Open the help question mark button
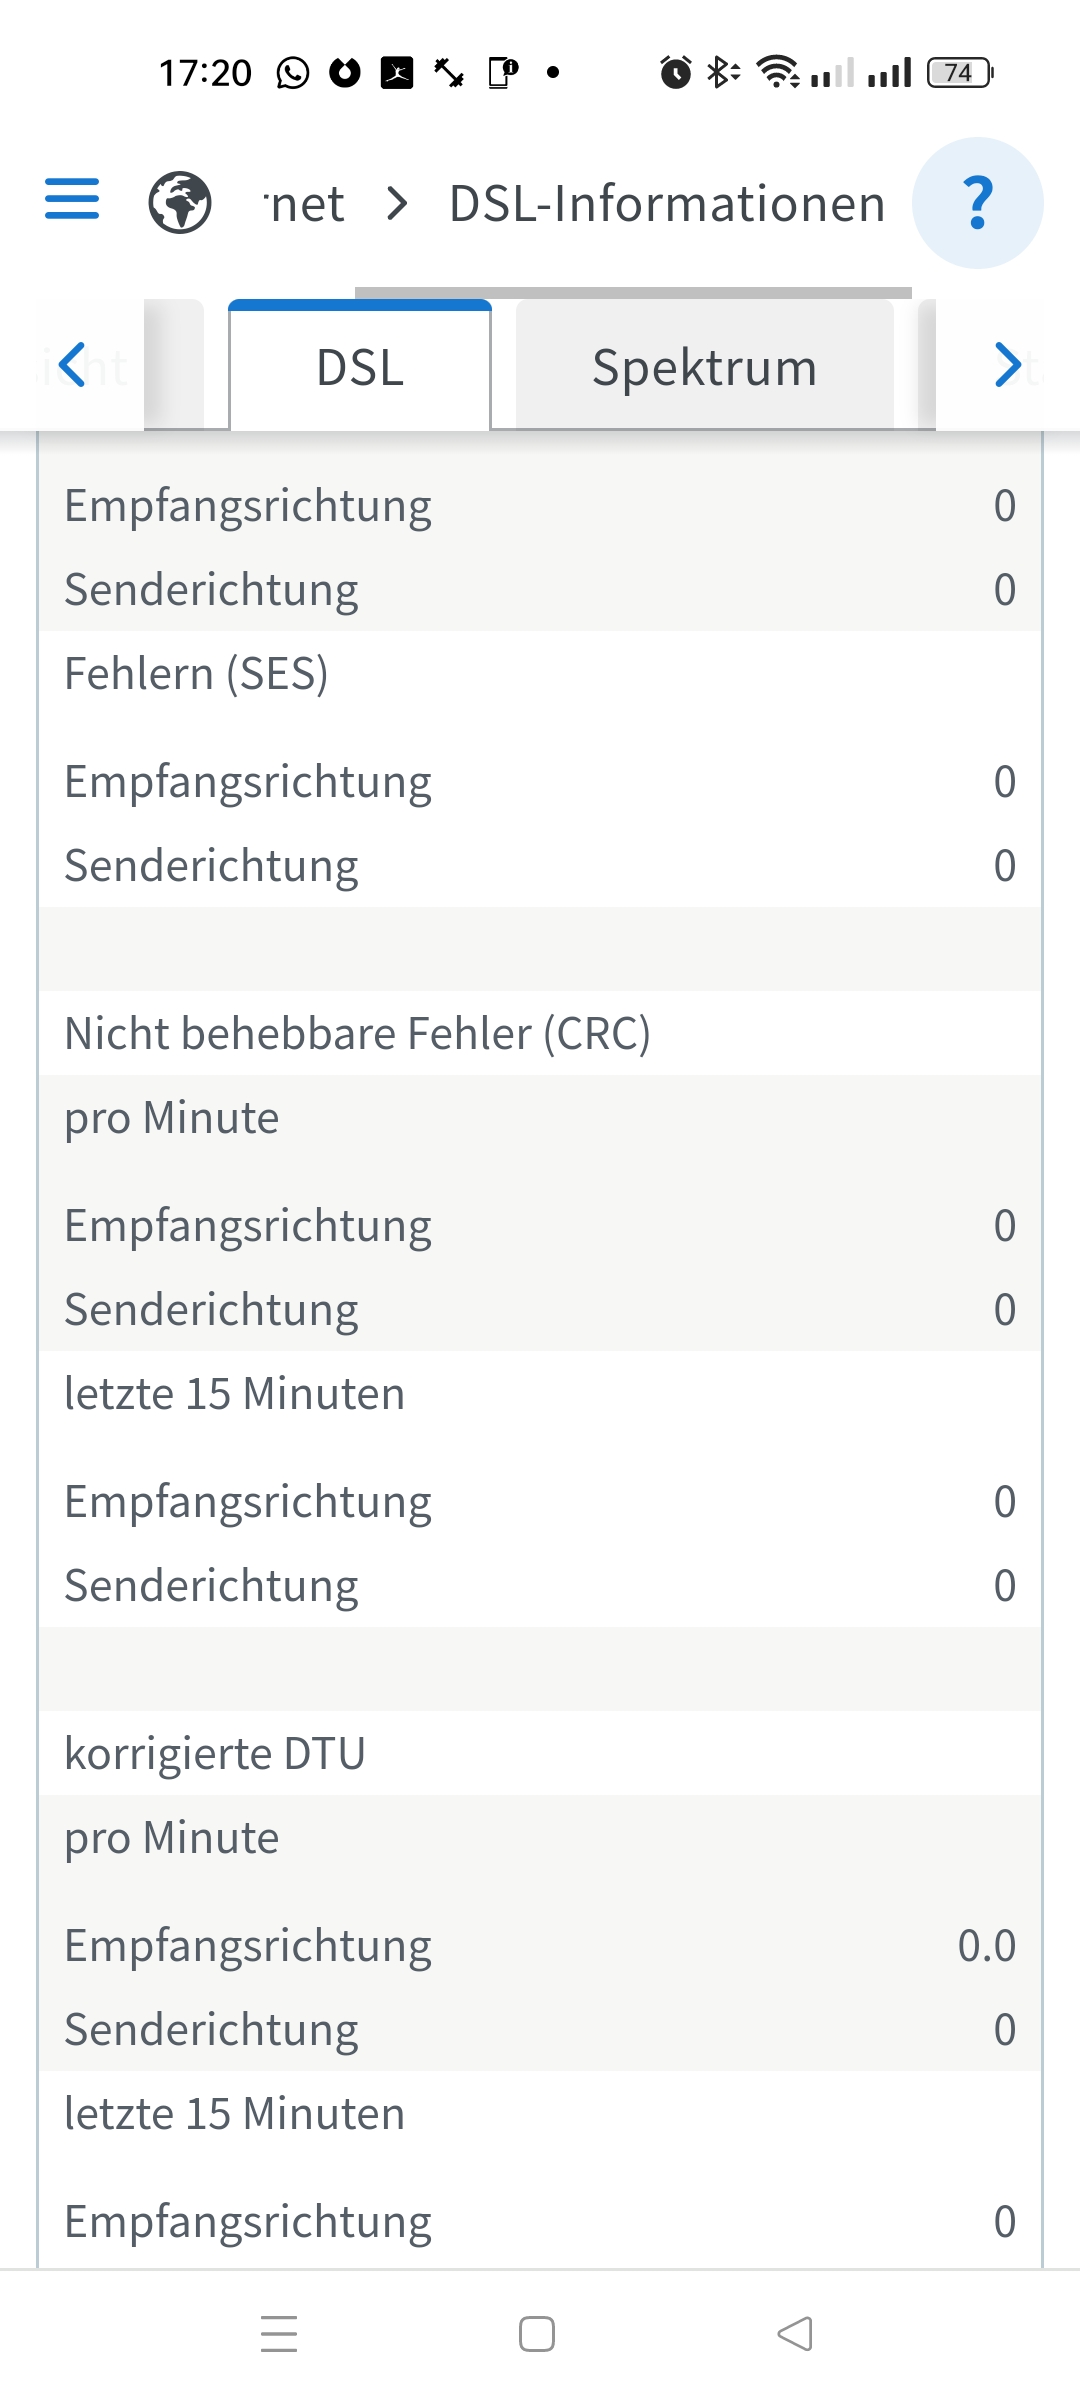Viewport: 1080px width, 2400px height. click(977, 203)
